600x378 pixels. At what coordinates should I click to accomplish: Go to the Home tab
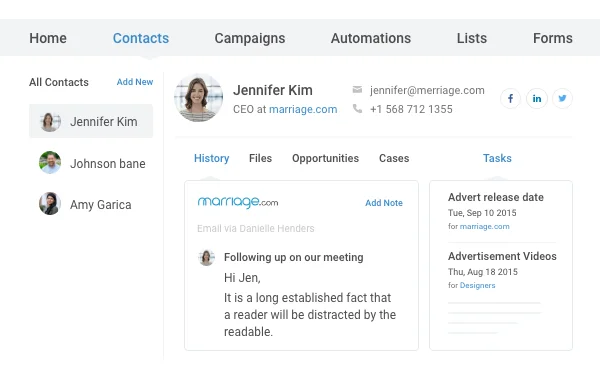(48, 38)
